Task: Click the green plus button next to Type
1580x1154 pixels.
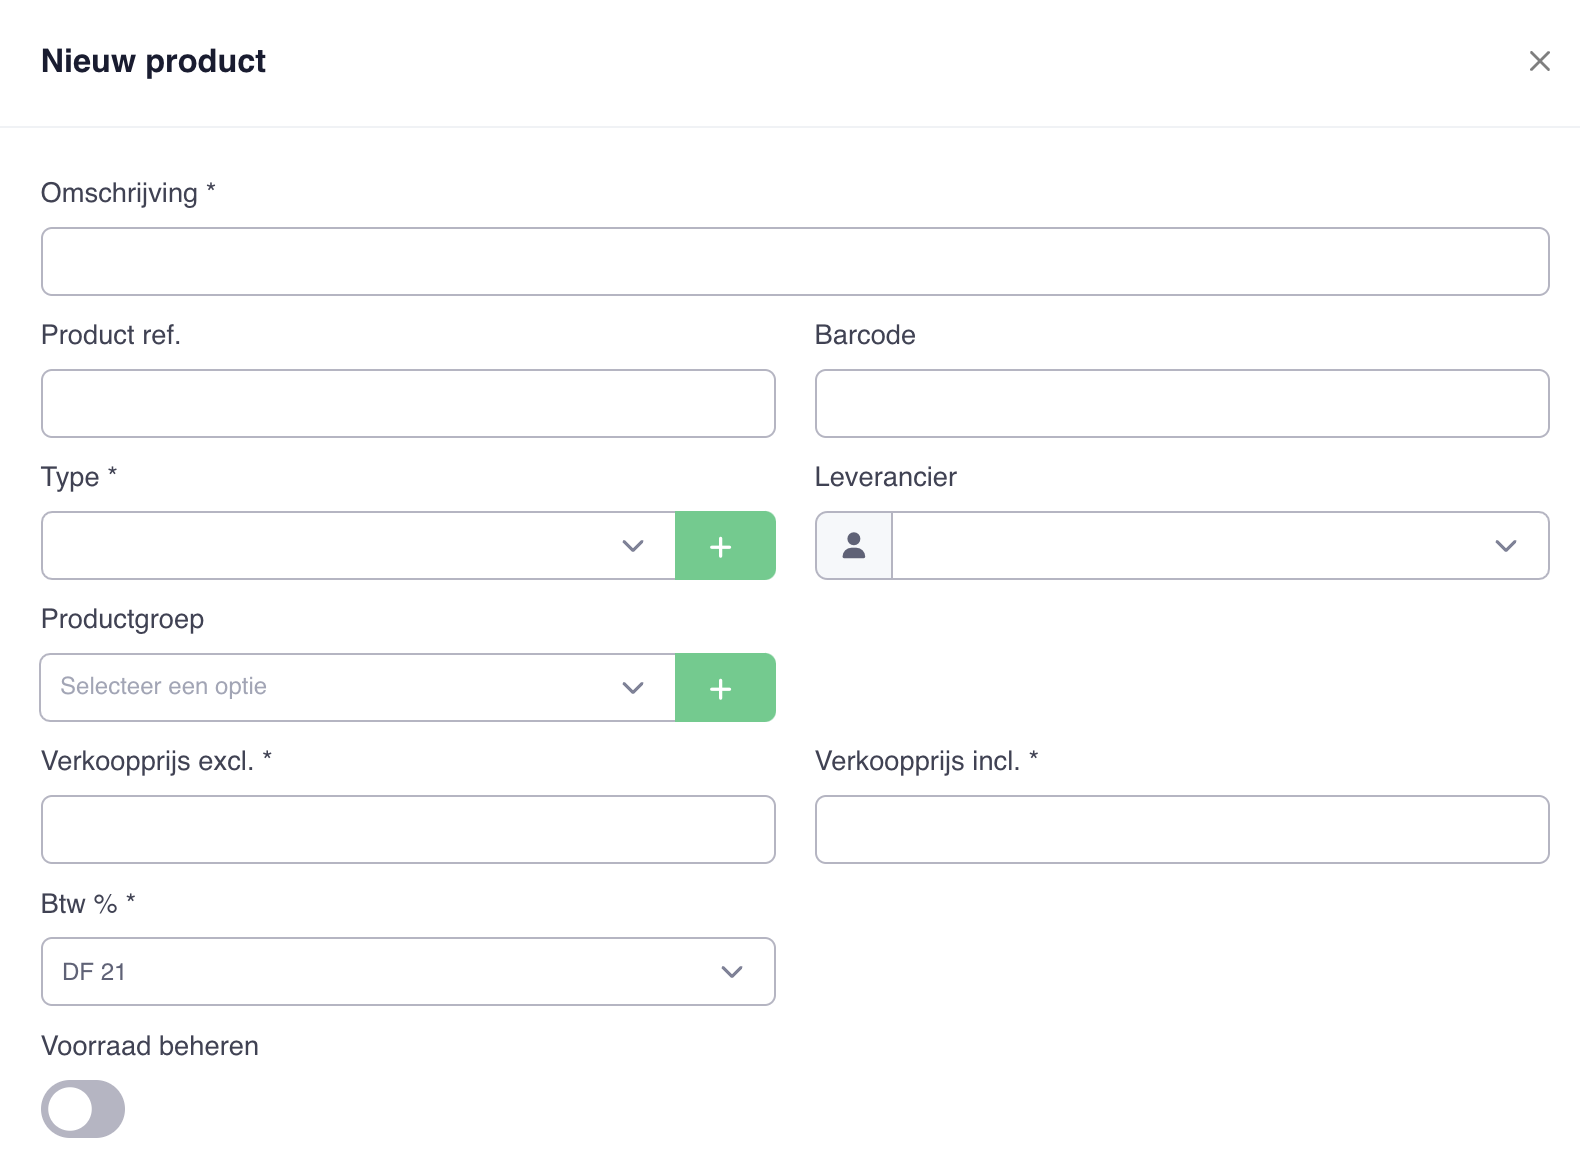Action: pos(725,546)
